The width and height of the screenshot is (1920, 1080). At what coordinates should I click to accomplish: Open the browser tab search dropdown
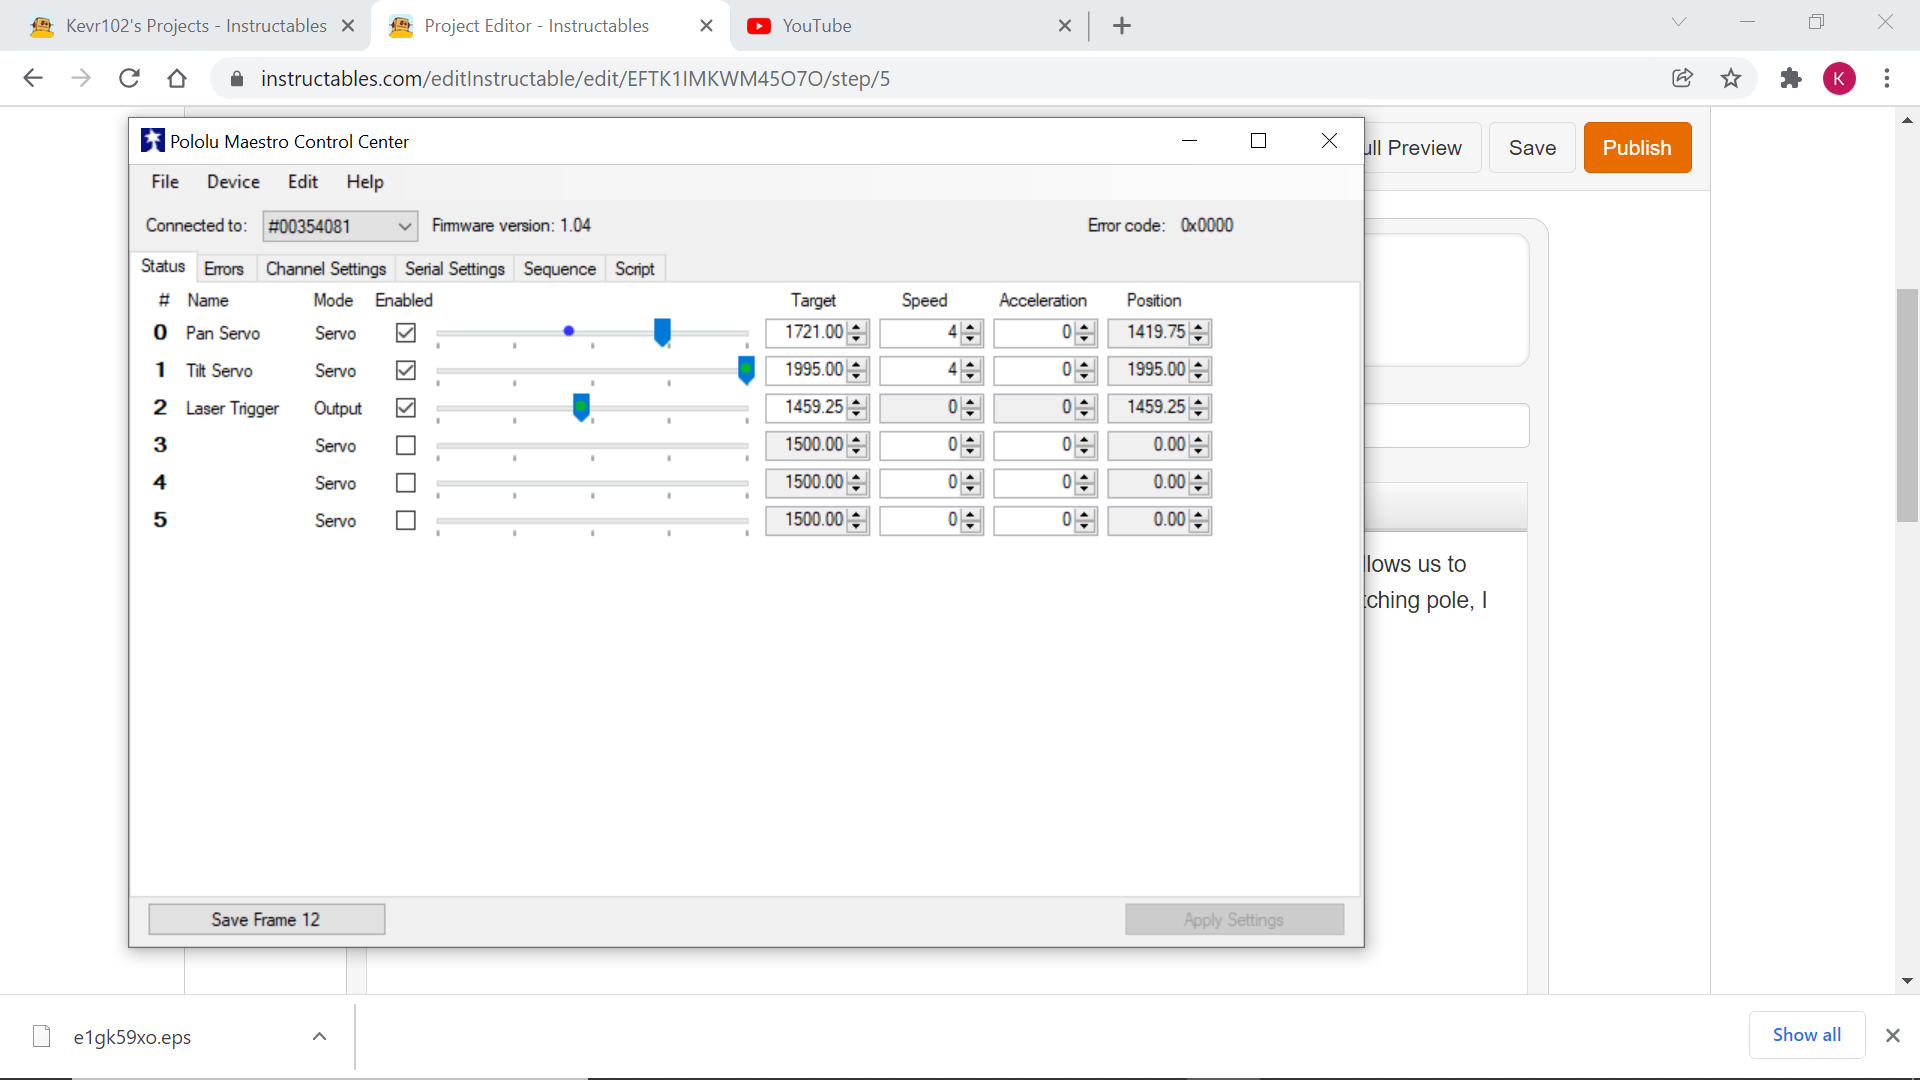click(1679, 21)
